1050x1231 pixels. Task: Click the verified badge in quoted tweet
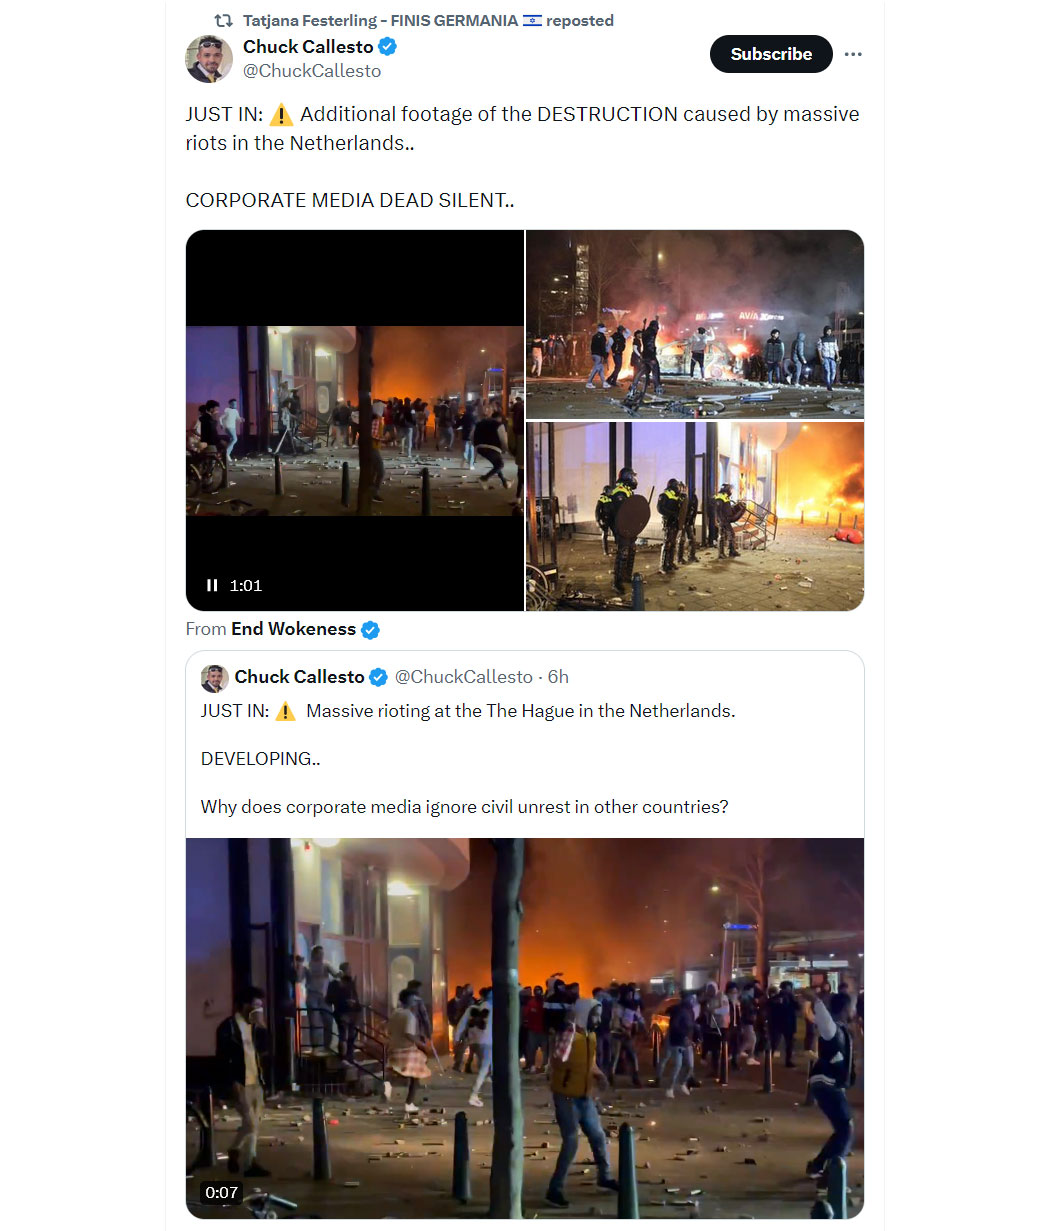click(379, 678)
